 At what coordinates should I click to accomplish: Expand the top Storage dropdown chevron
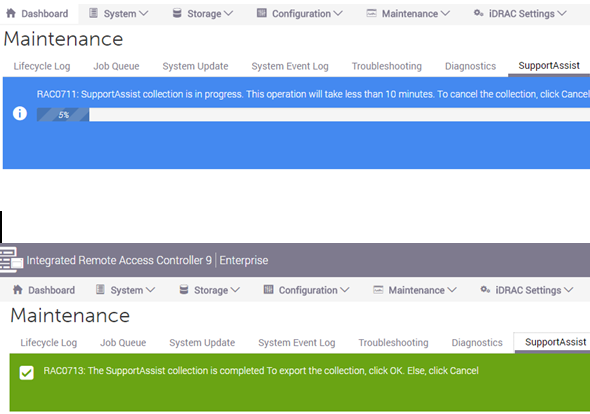click(x=228, y=14)
